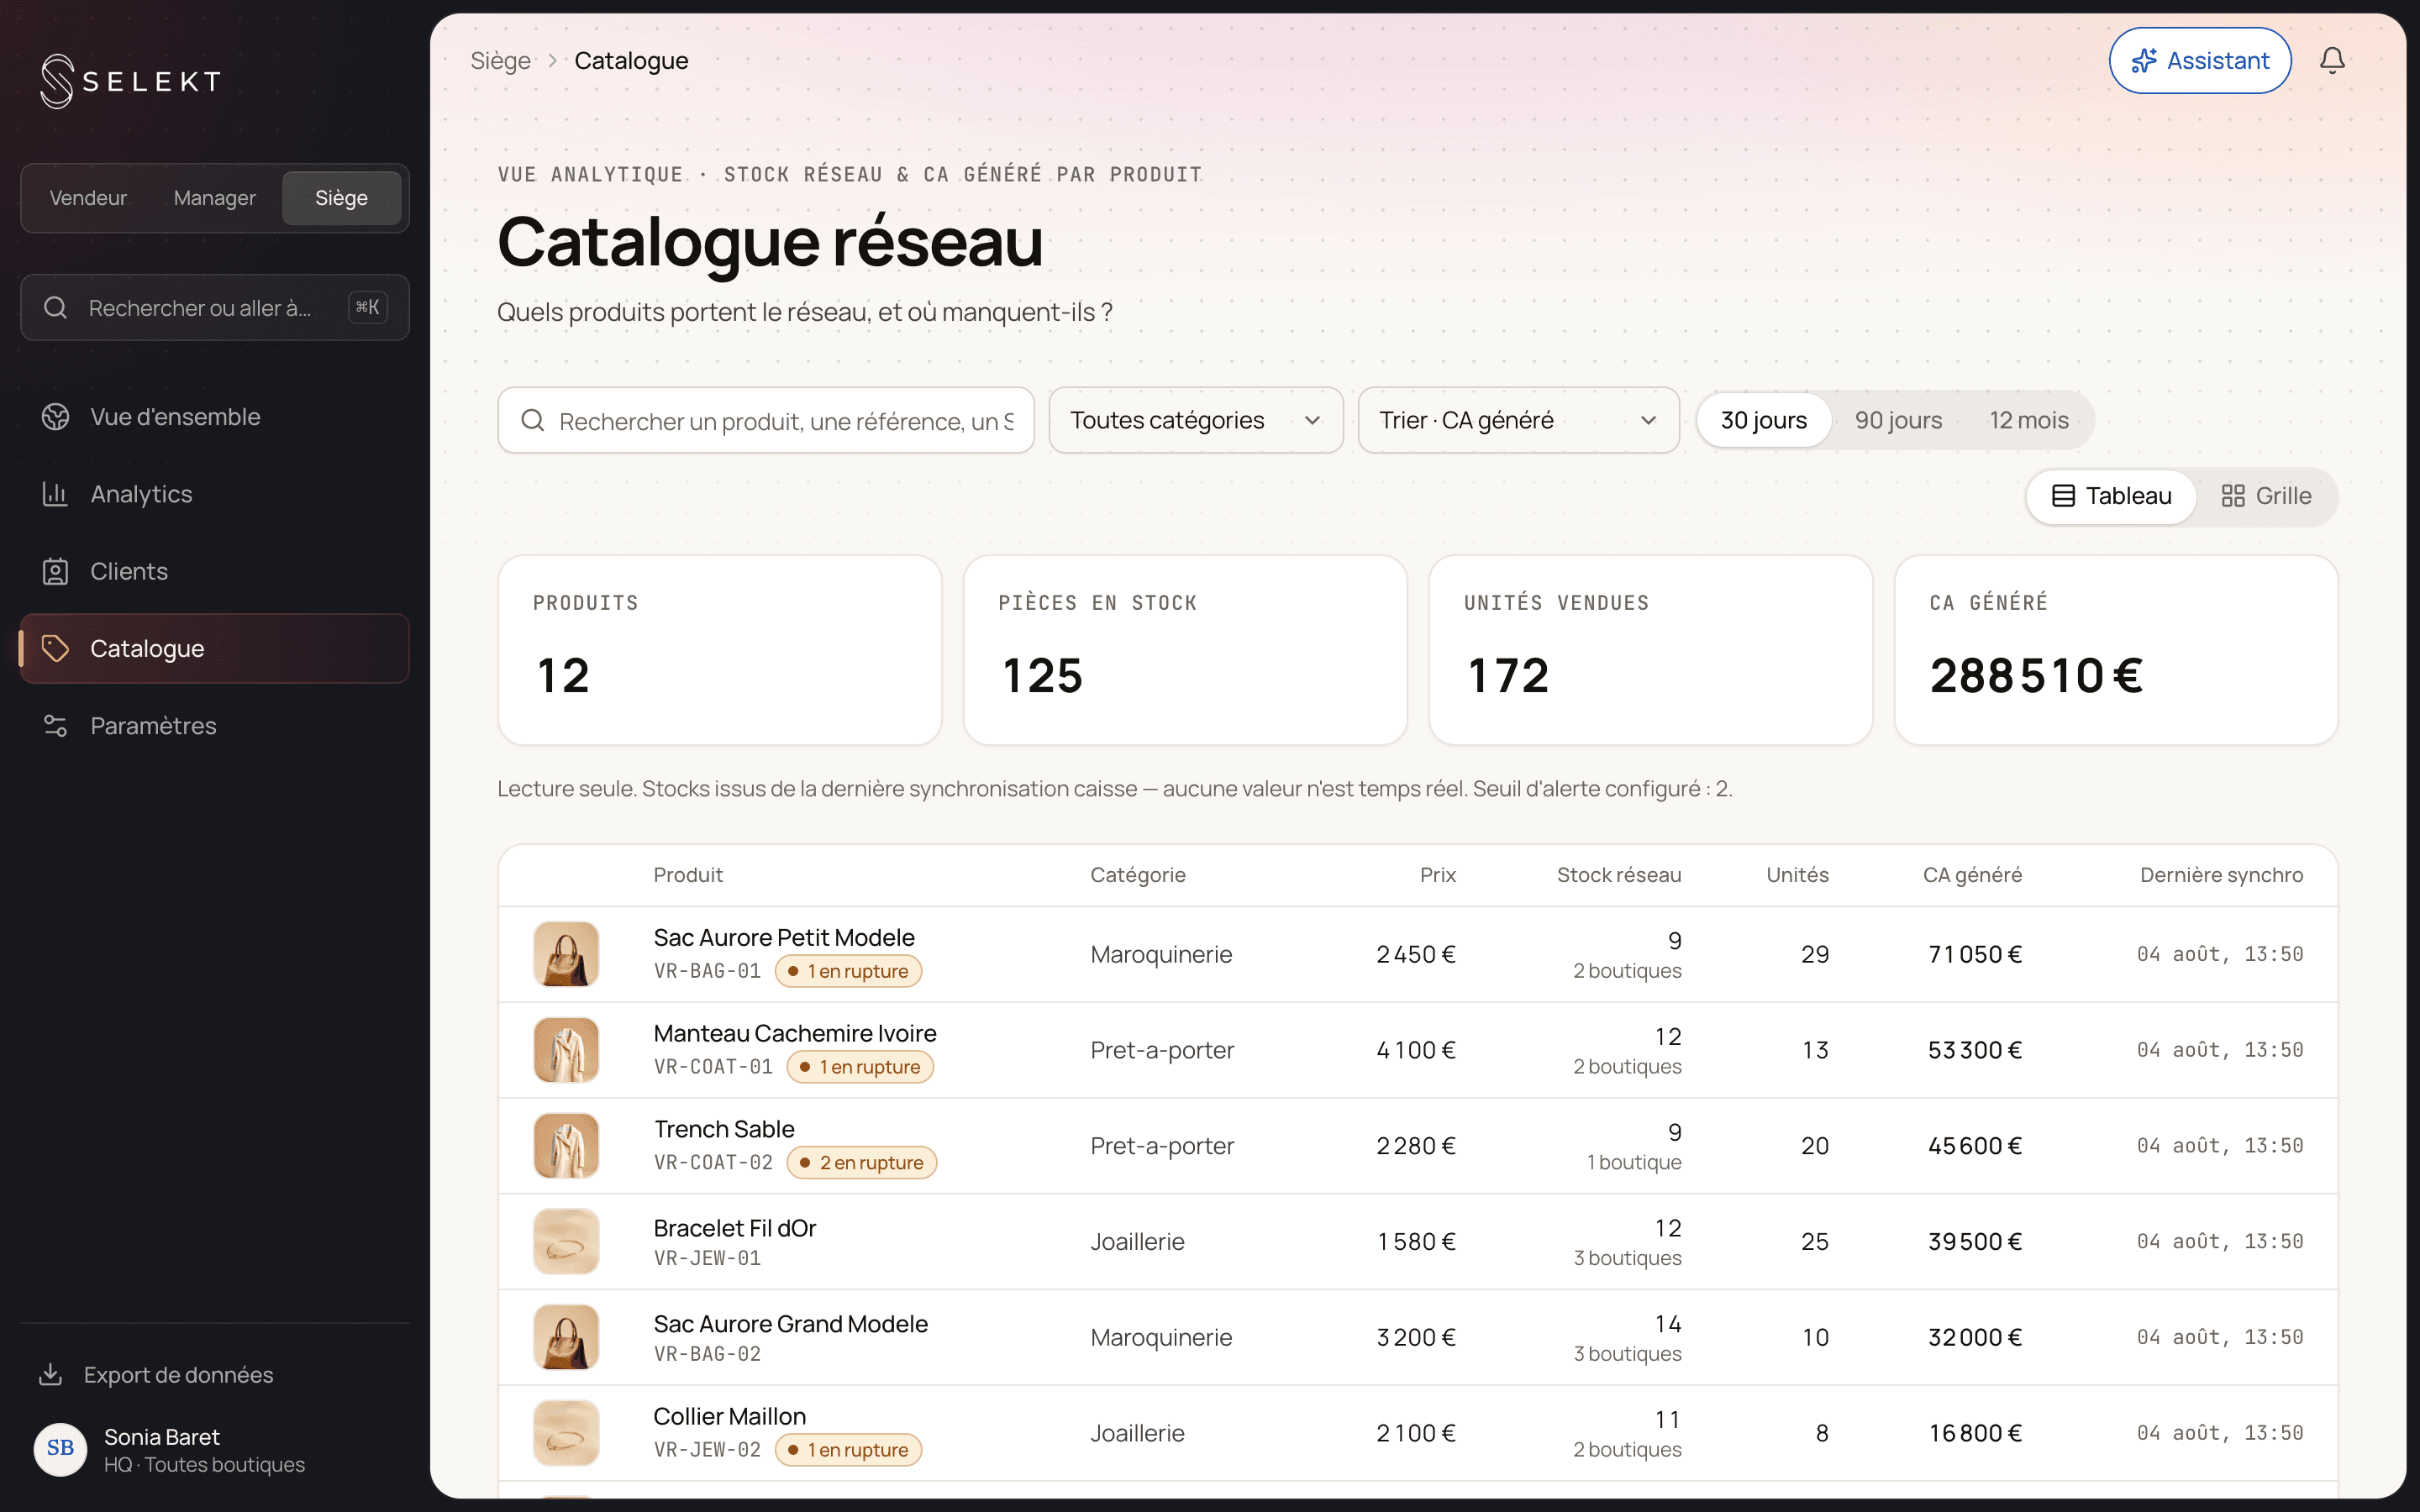2420x1512 pixels.
Task: Open notifications bell
Action: pos(2332,61)
